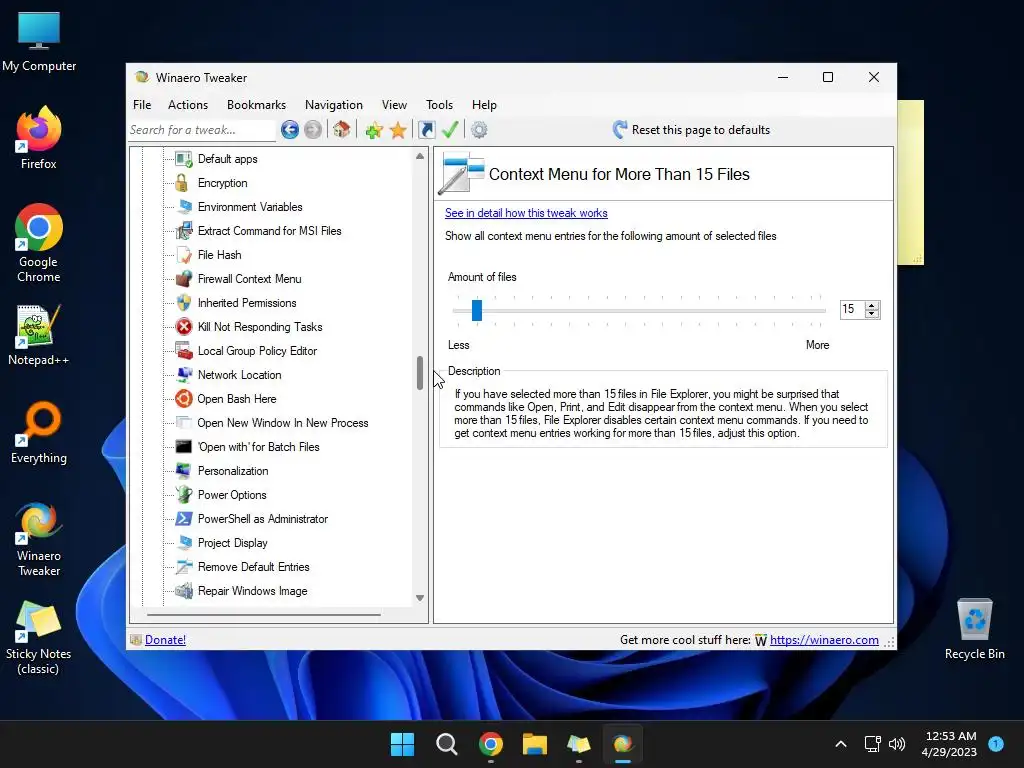Add bookmark with green plus star icon
Image resolution: width=1024 pixels, height=768 pixels.
pyautogui.click(x=374, y=130)
